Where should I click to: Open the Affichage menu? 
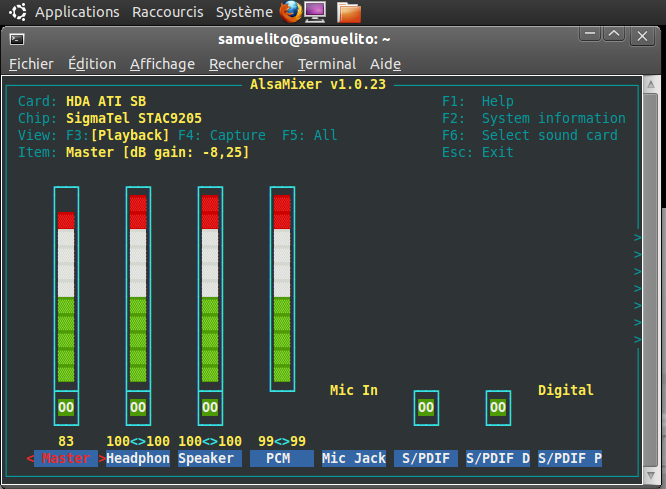click(x=162, y=64)
